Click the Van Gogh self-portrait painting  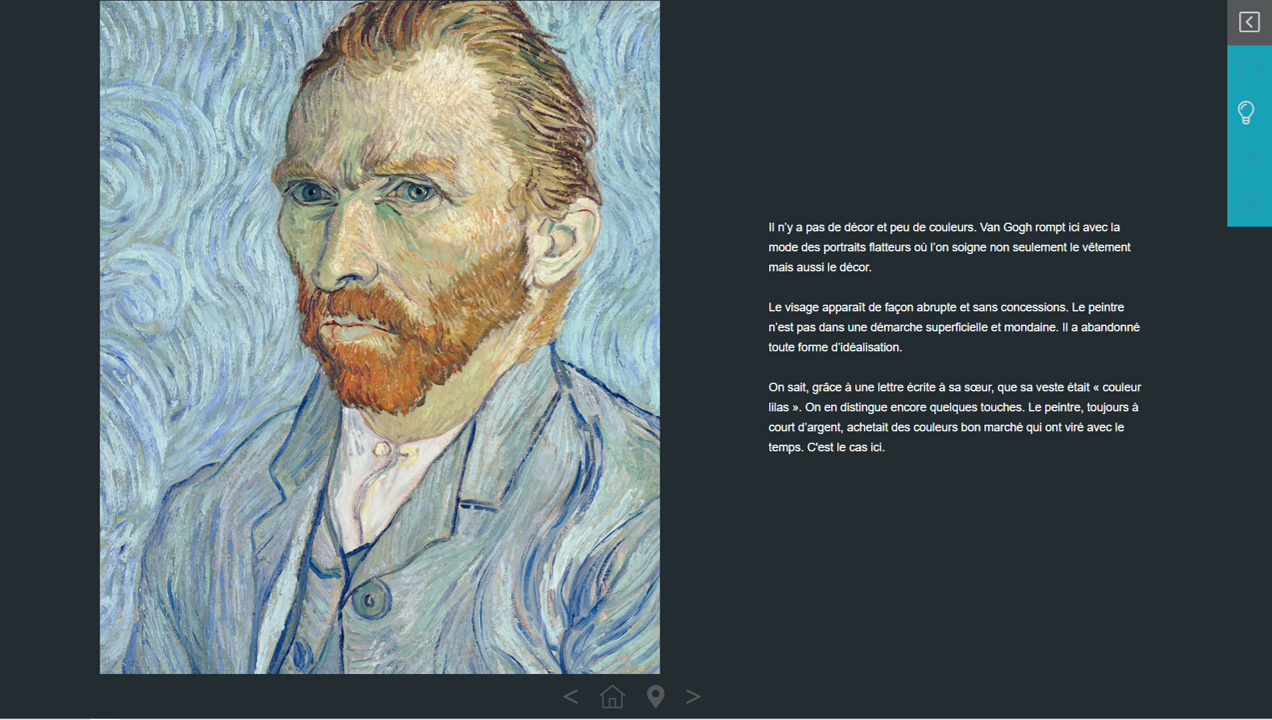click(380, 337)
